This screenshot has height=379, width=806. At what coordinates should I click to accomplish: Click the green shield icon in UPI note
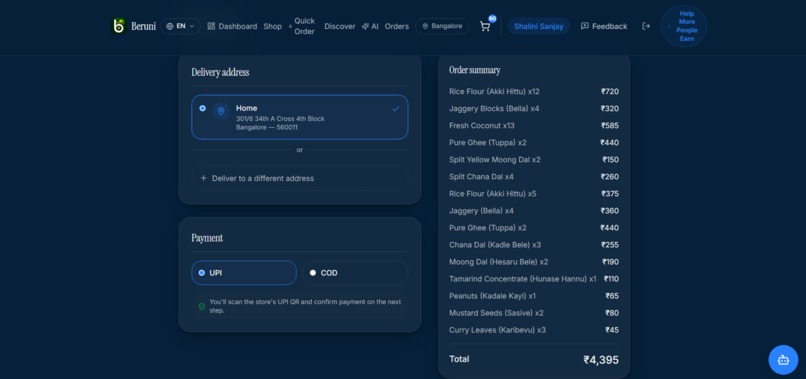(x=202, y=306)
